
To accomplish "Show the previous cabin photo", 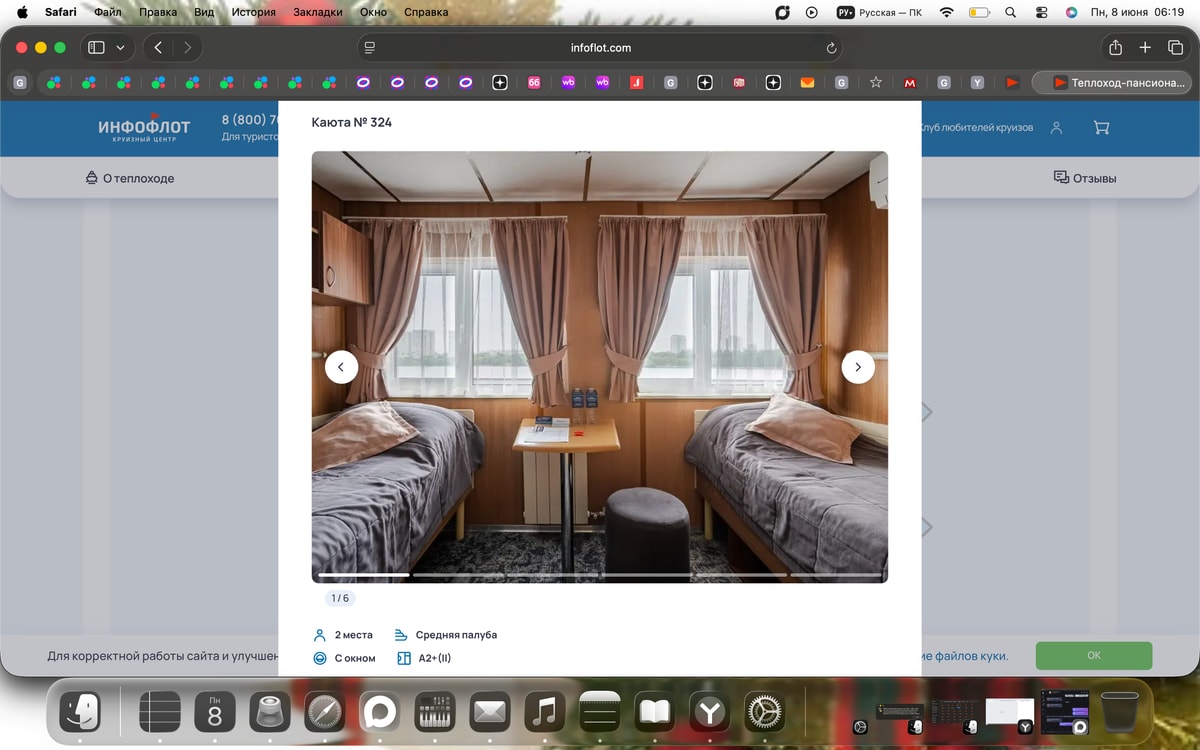I will pos(341,367).
